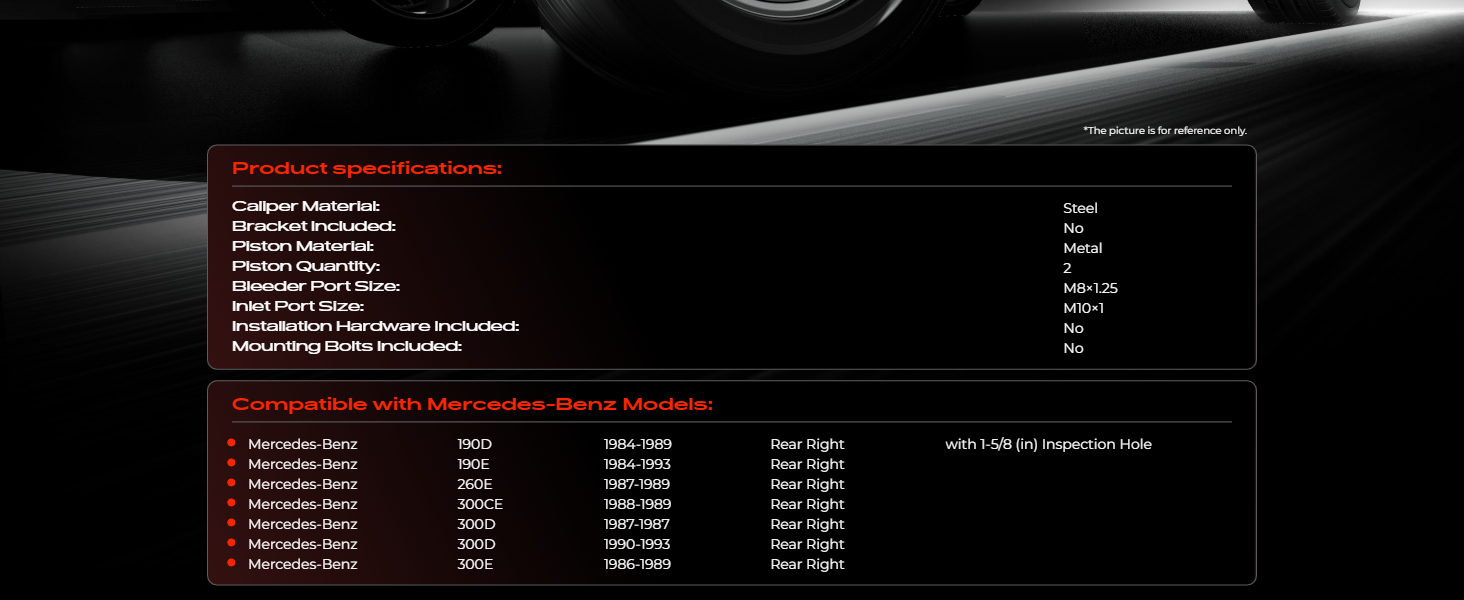Click the '1990-1993' year range for 300D
Screen dimensions: 1464x600
[x=637, y=544]
